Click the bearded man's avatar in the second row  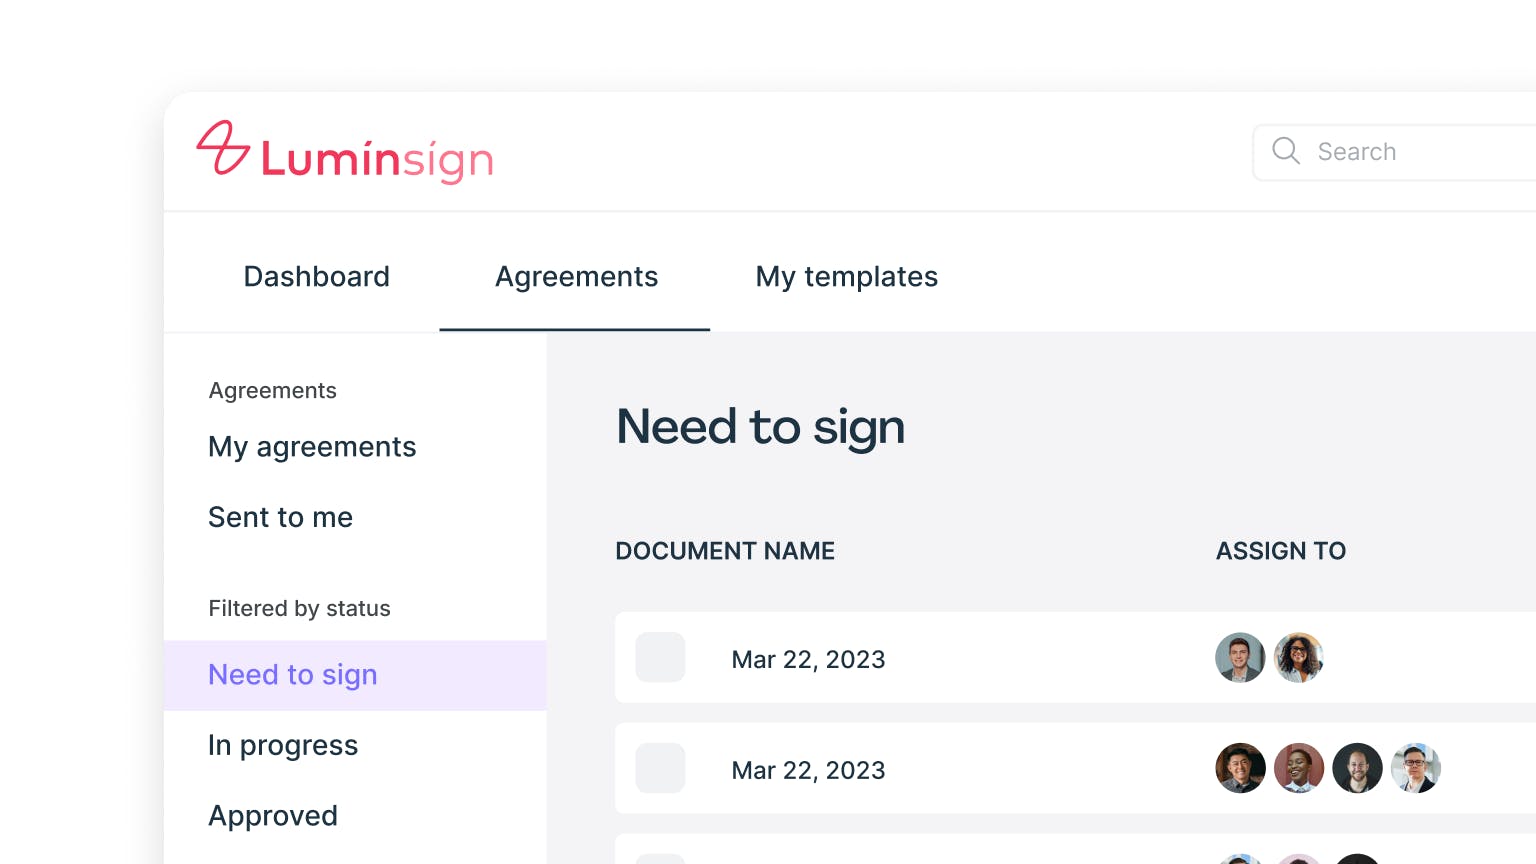pyautogui.click(x=1357, y=768)
